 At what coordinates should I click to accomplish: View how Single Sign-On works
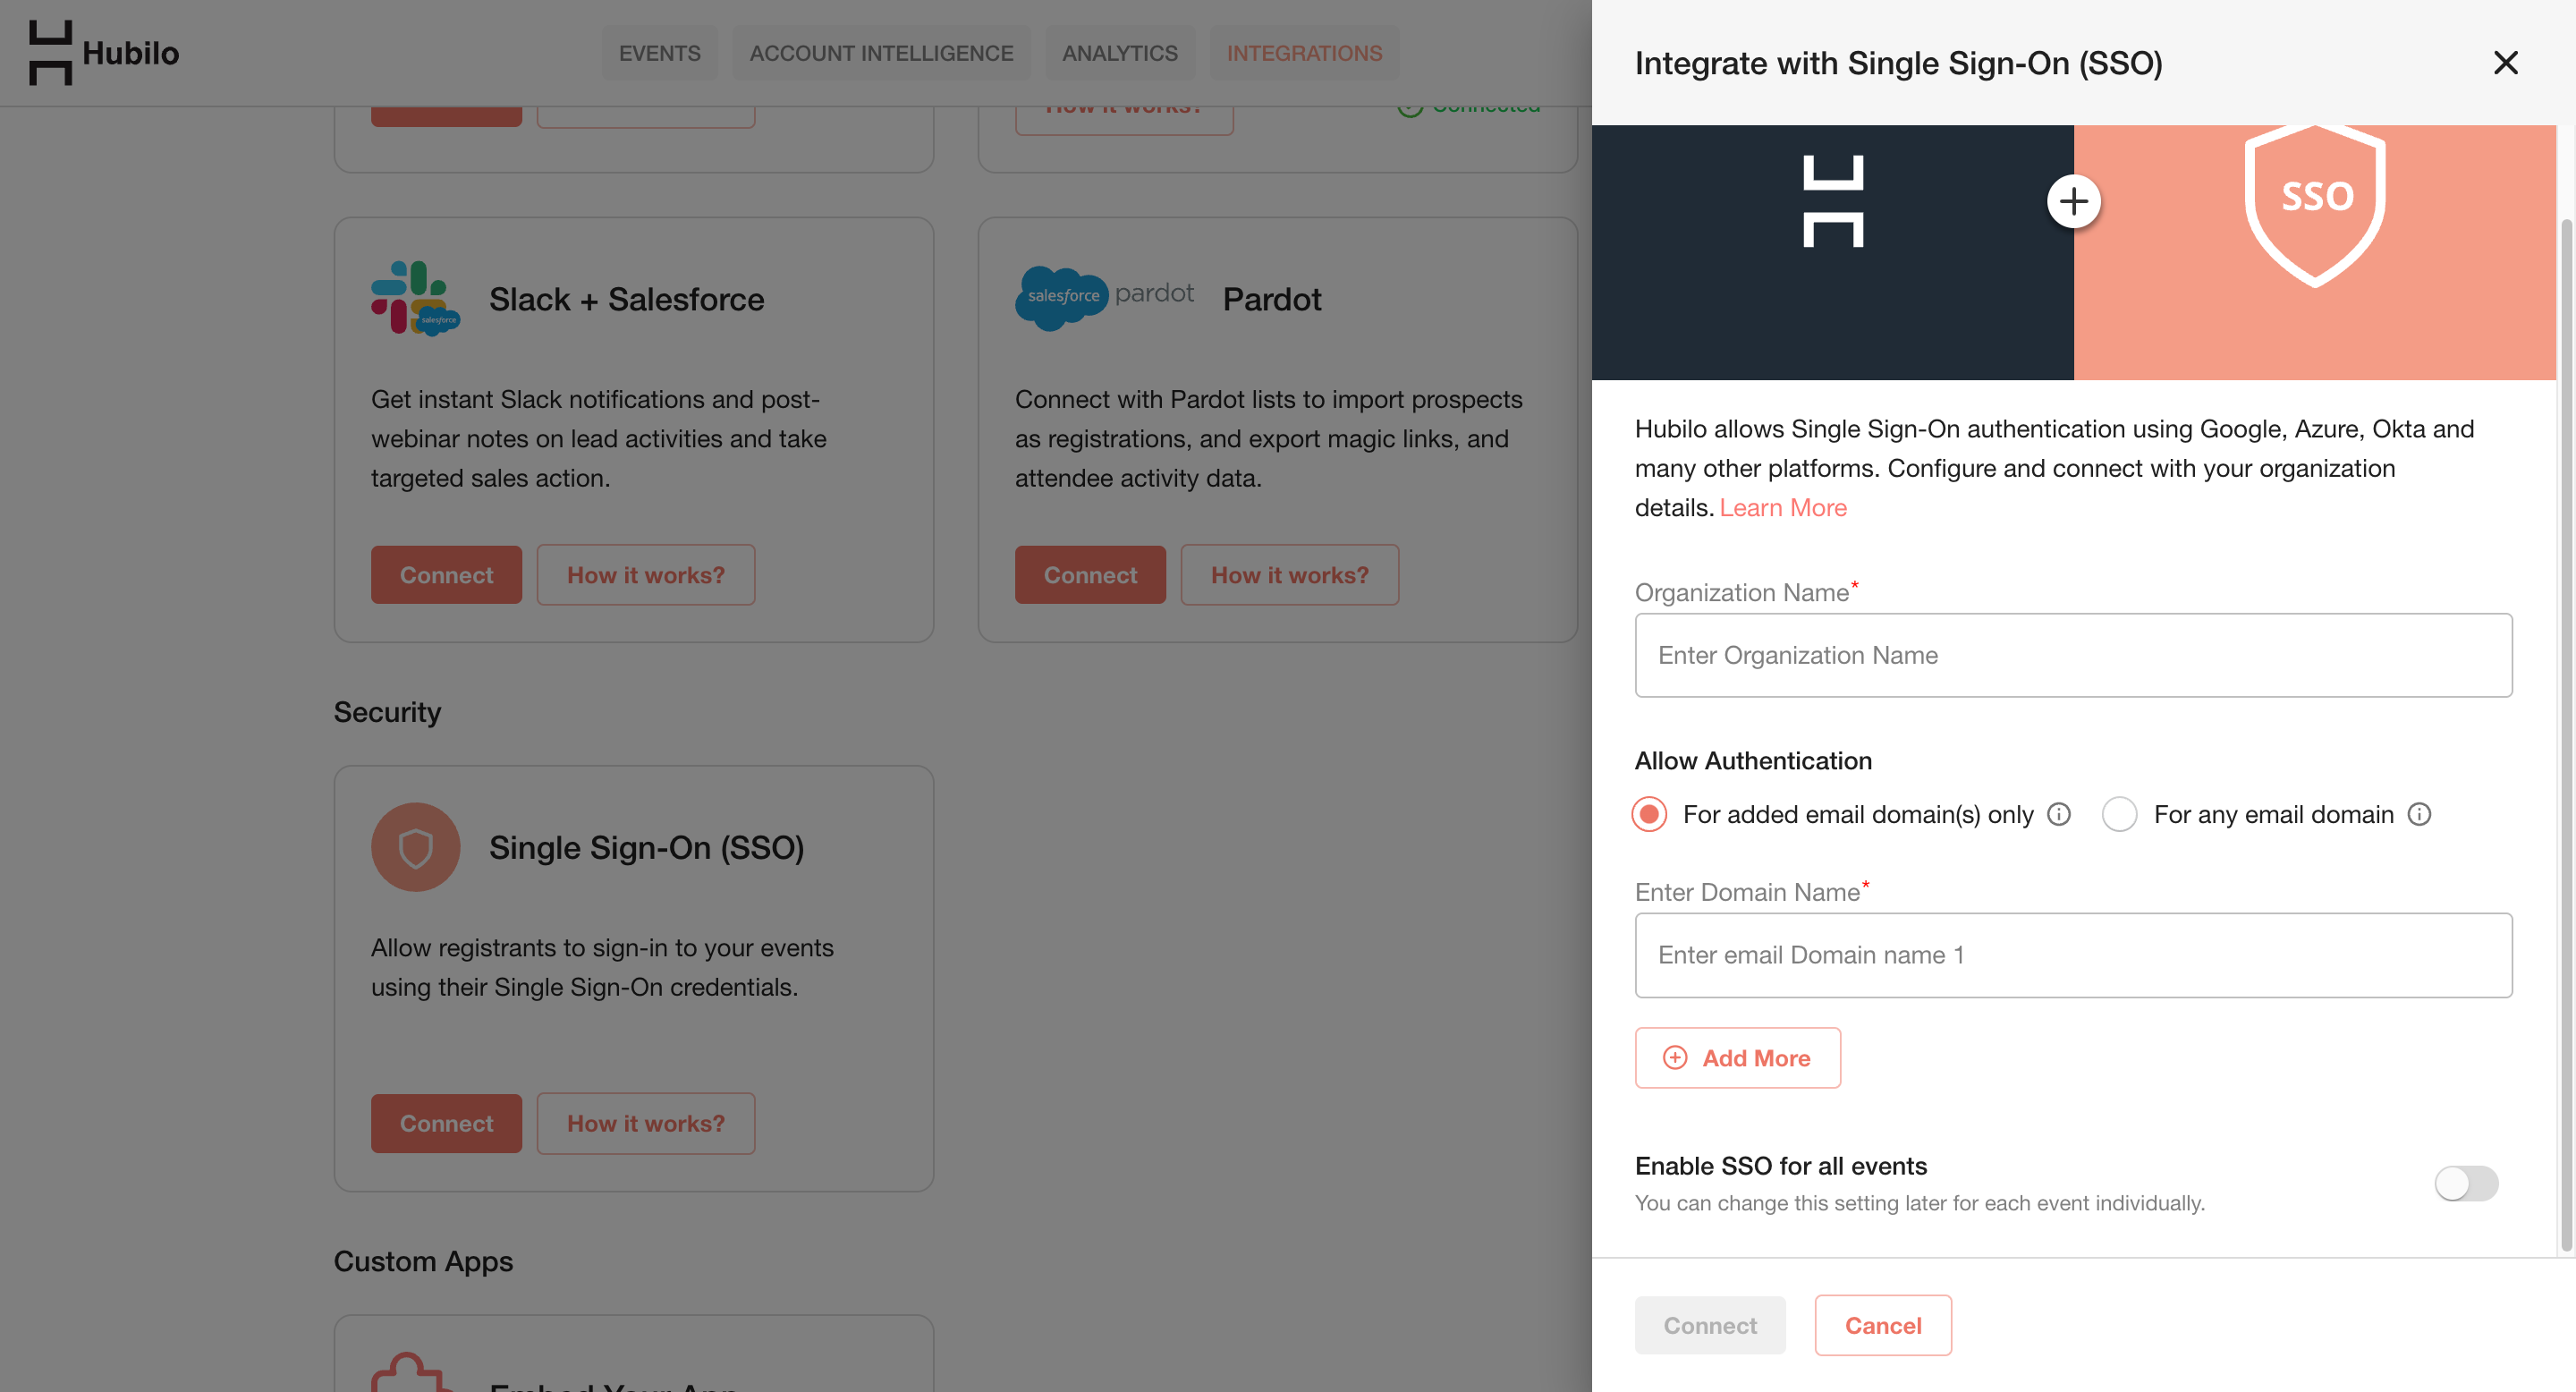pos(646,1123)
